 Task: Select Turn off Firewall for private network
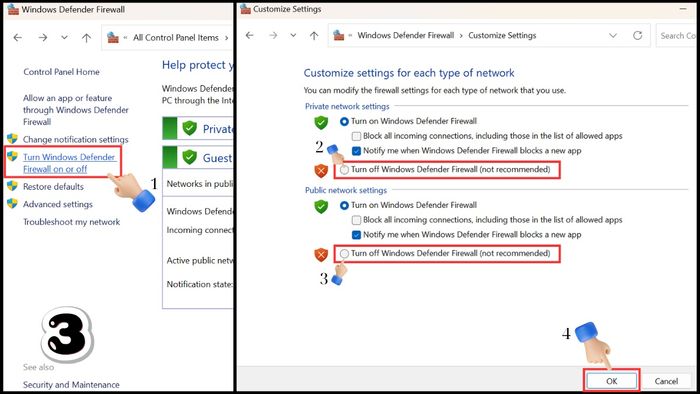(x=344, y=170)
